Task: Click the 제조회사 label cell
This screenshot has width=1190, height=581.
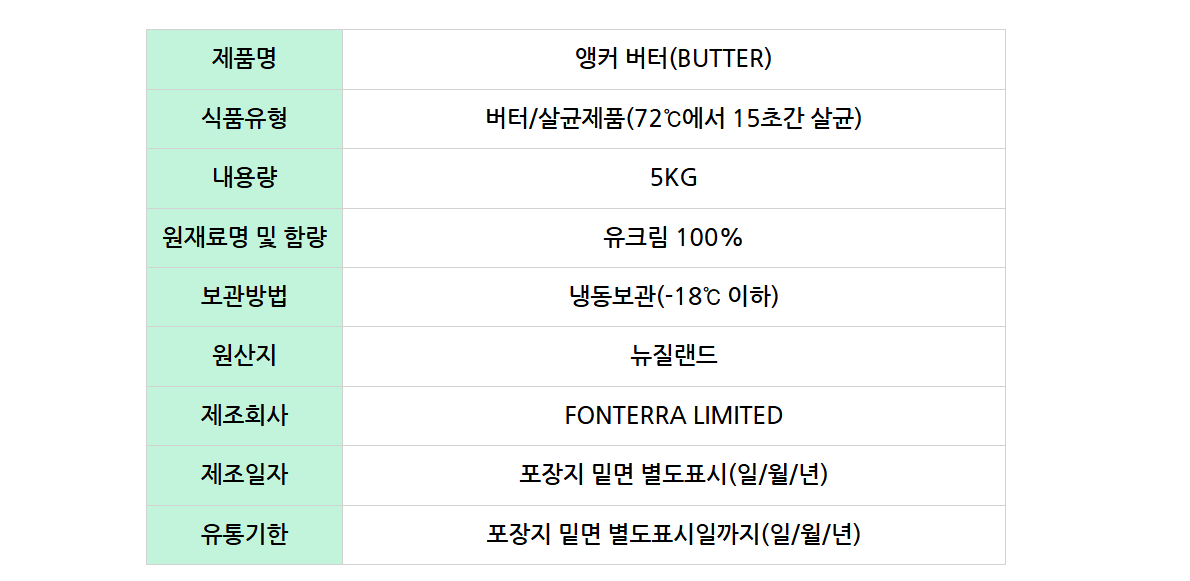Action: (244, 415)
